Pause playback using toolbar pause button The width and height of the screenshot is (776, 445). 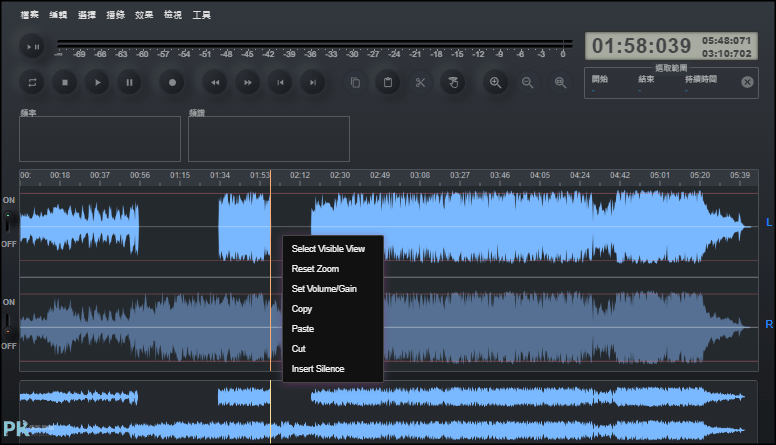pyautogui.click(x=130, y=83)
